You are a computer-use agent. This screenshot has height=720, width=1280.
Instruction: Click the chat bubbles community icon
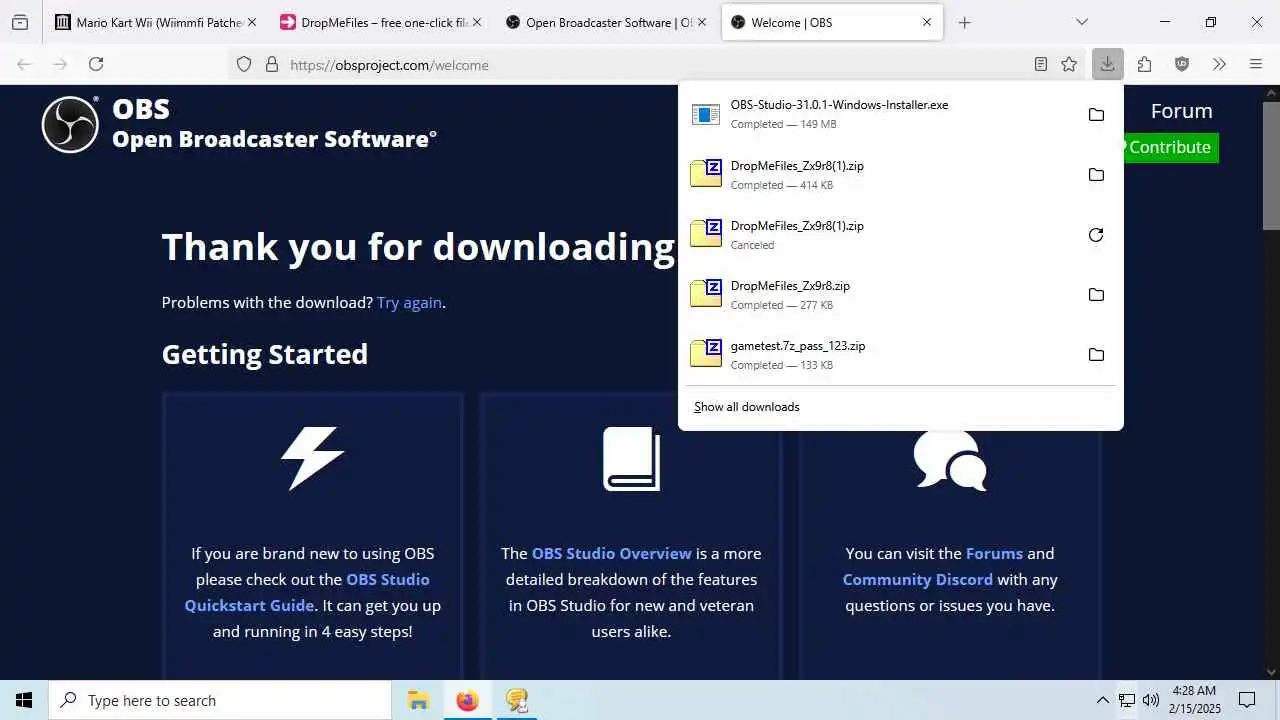click(x=950, y=459)
